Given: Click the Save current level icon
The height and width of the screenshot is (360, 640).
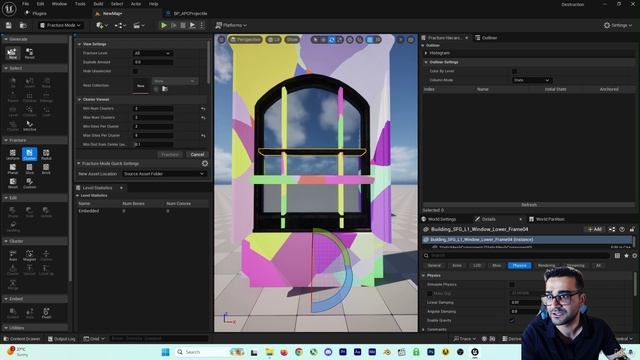Looking at the screenshot, I should pos(8,25).
